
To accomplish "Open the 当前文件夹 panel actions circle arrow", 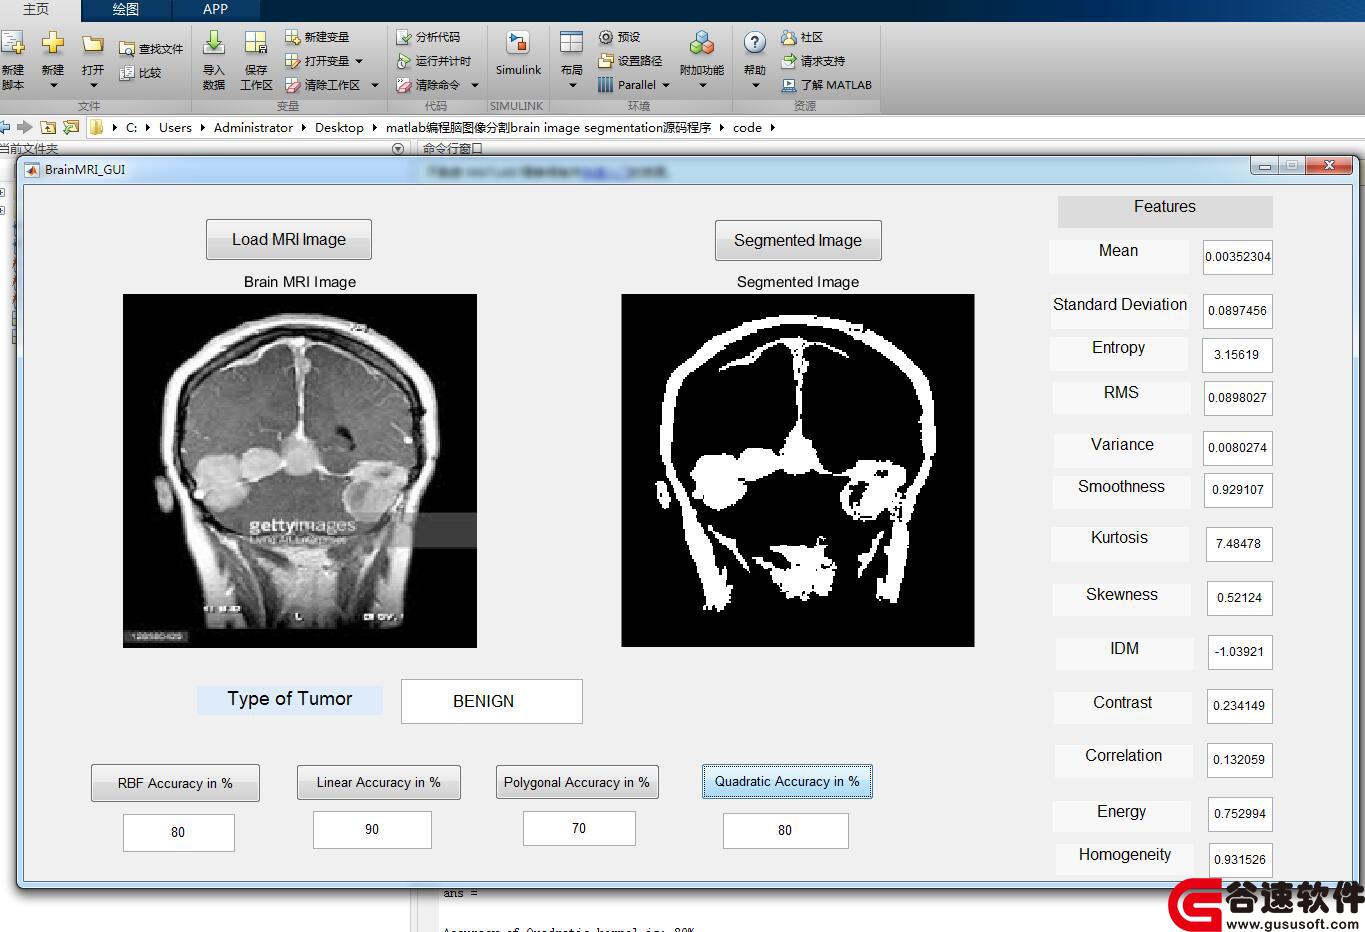I will coord(398,149).
